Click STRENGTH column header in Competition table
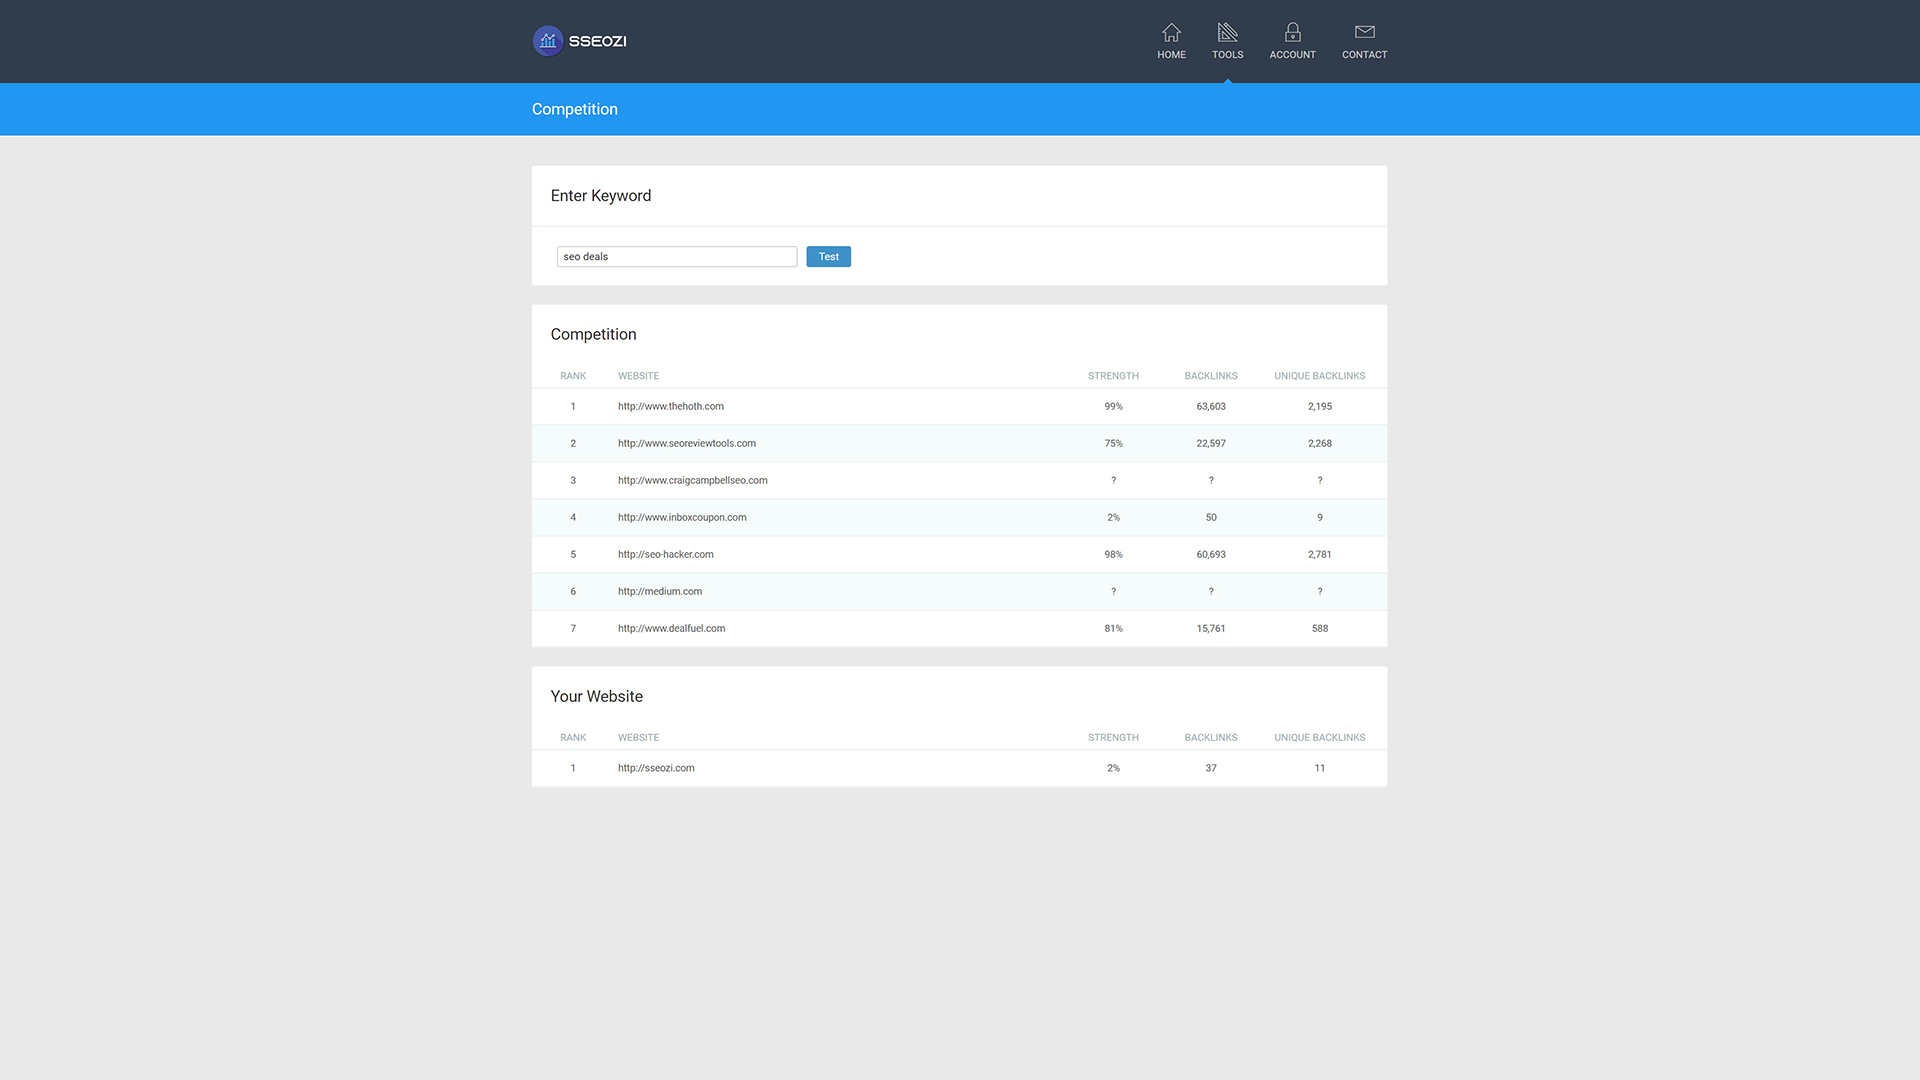1920x1080 pixels. pos(1113,376)
